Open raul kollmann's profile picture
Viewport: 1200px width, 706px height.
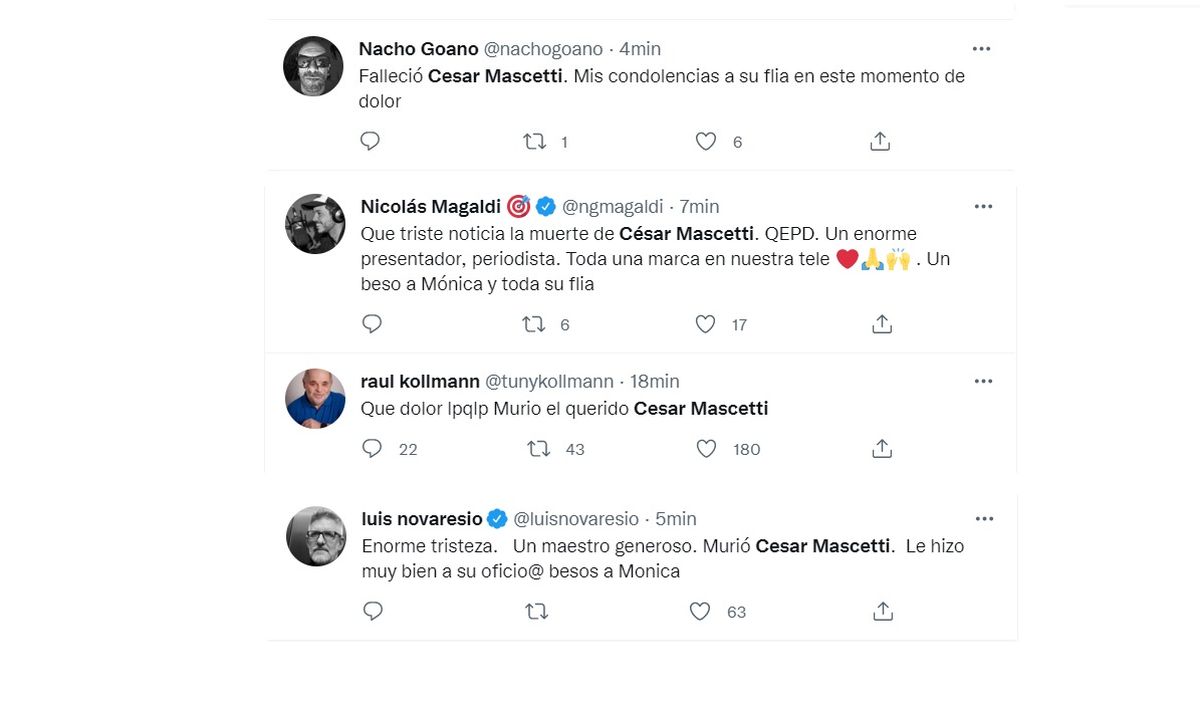(x=315, y=399)
